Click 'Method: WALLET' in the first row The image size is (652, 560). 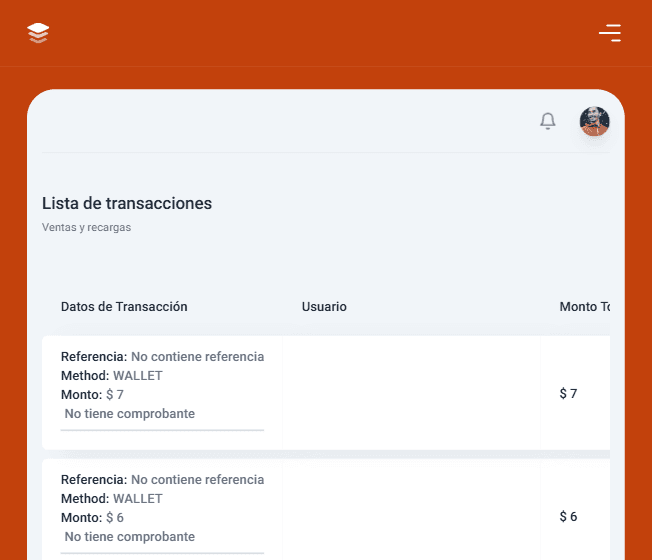click(x=112, y=375)
